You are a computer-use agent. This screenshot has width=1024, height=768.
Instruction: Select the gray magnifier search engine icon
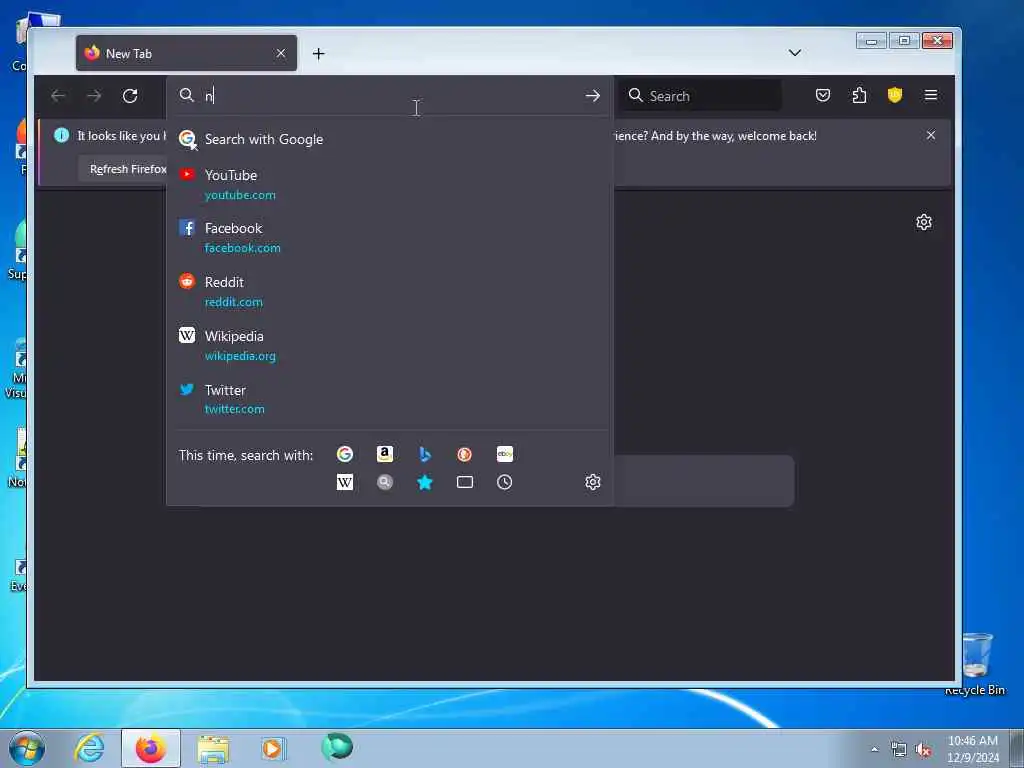pos(385,482)
